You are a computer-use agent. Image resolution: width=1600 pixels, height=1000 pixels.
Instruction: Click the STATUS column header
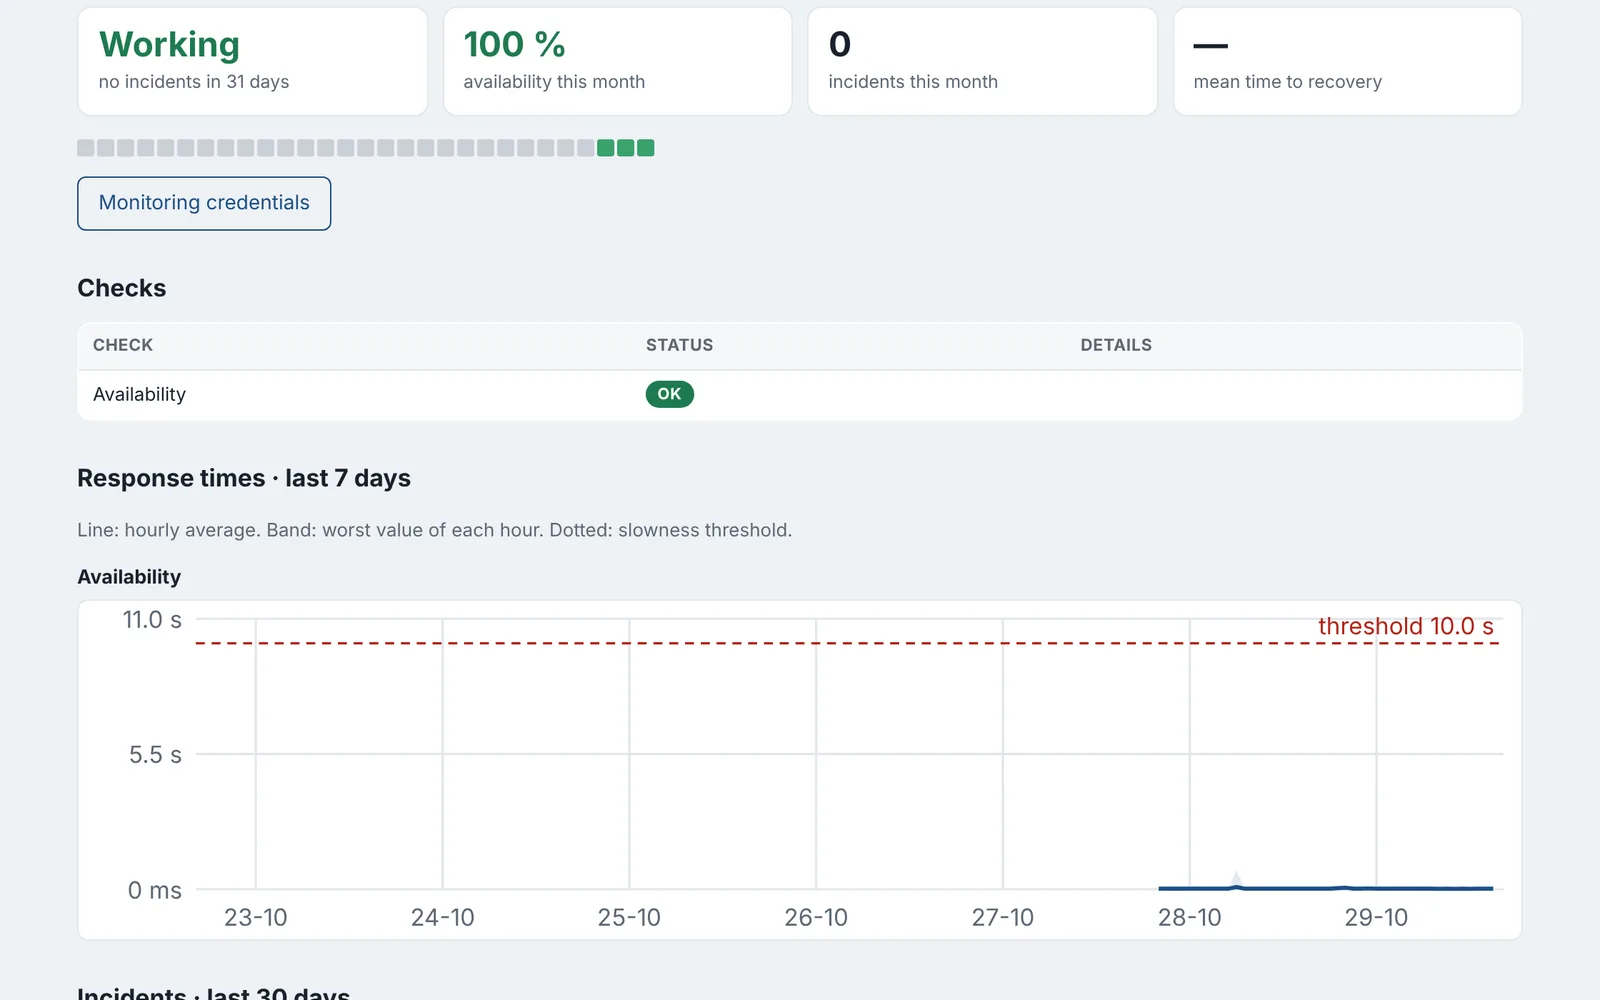point(679,345)
